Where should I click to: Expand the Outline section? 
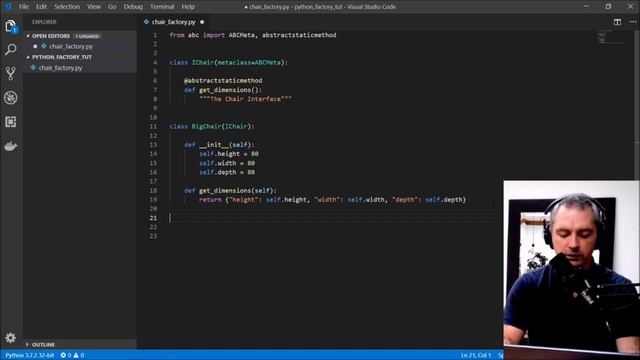point(28,344)
